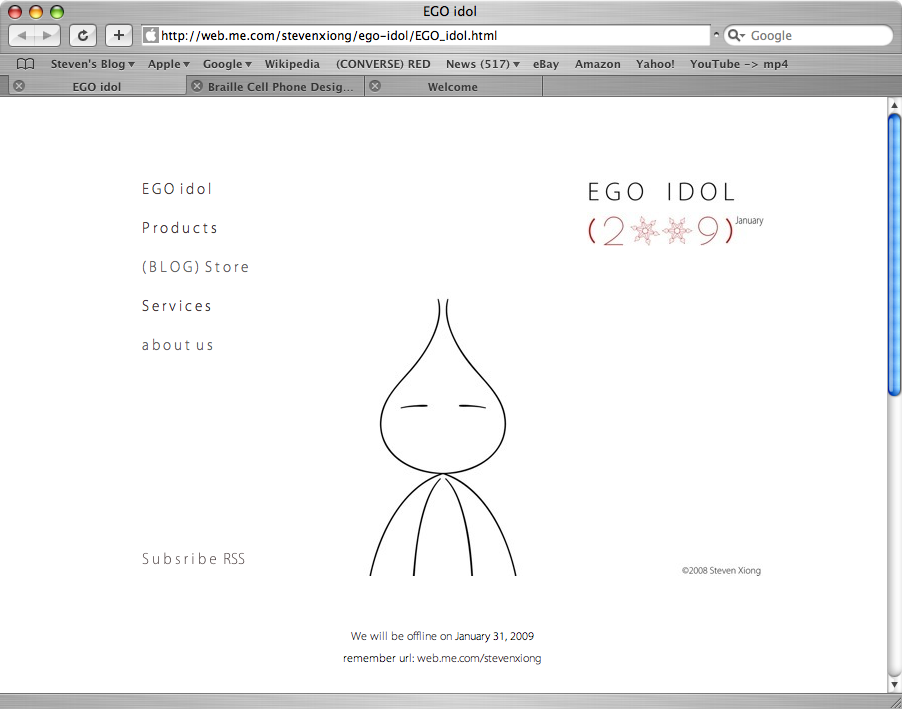This screenshot has width=902, height=709.
Task: Close the EGO idol tab
Action: (19, 86)
